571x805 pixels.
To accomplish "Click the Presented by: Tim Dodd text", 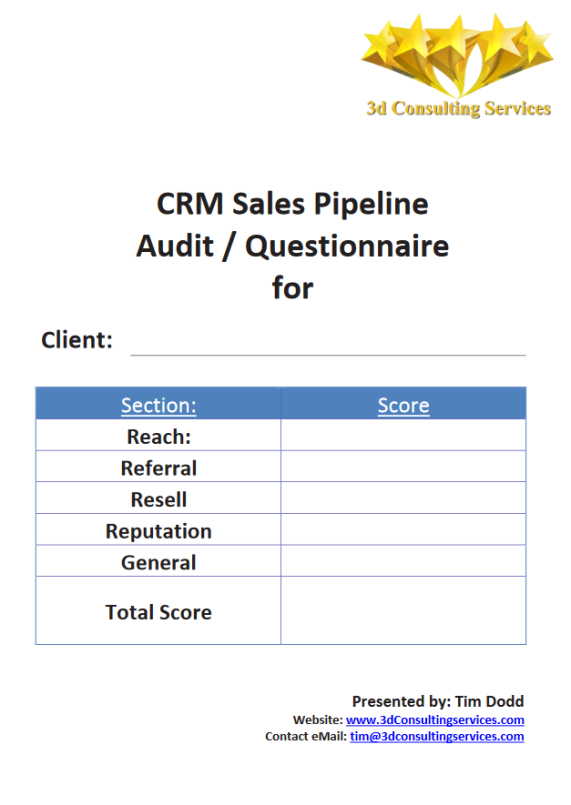I will tap(438, 701).
